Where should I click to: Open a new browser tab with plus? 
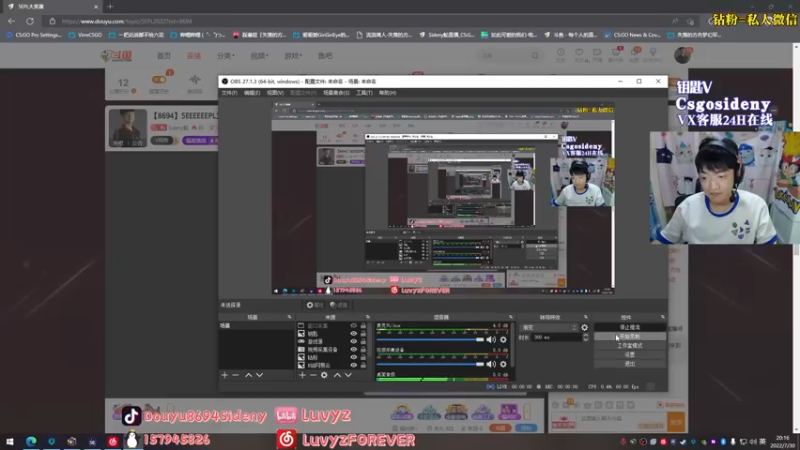point(110,7)
